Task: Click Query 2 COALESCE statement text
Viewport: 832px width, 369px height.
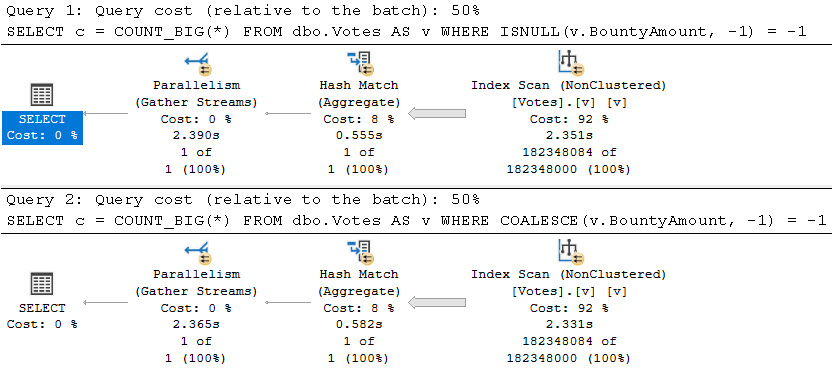Action: [417, 220]
